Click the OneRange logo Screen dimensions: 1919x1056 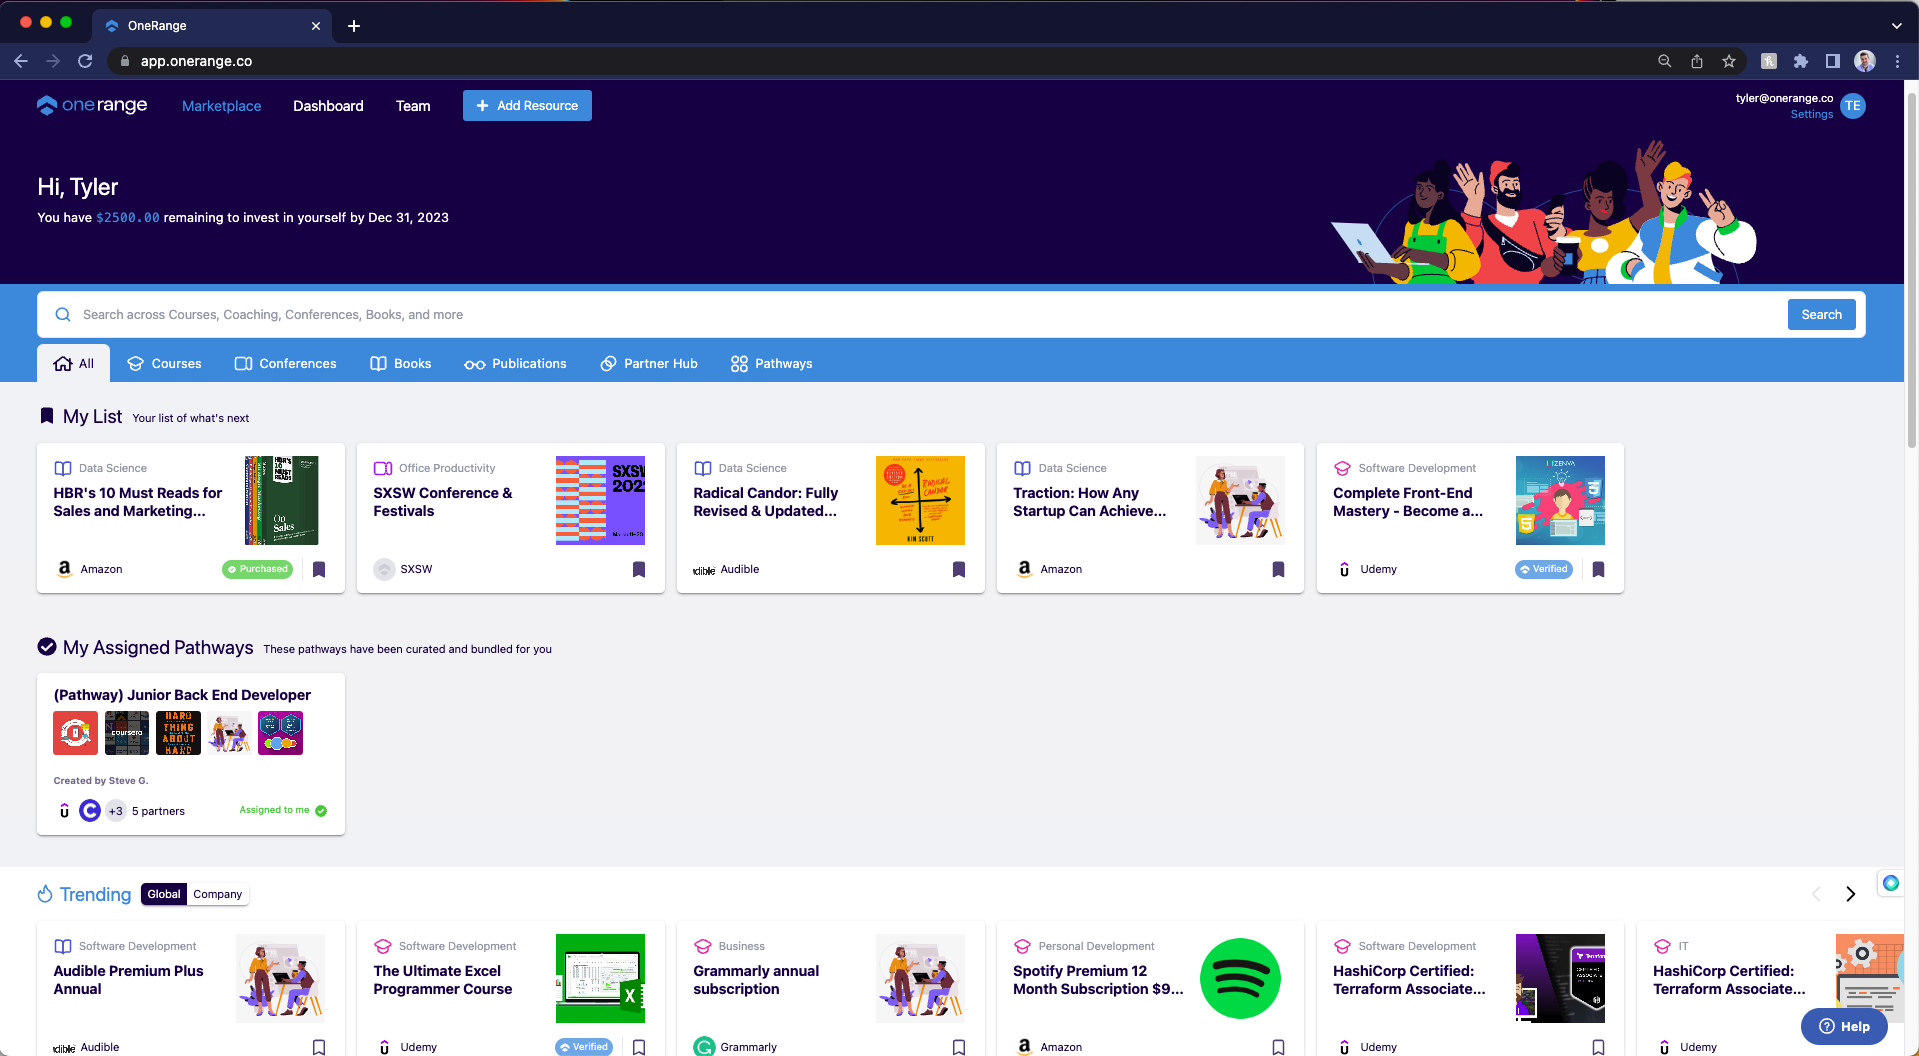tap(92, 105)
